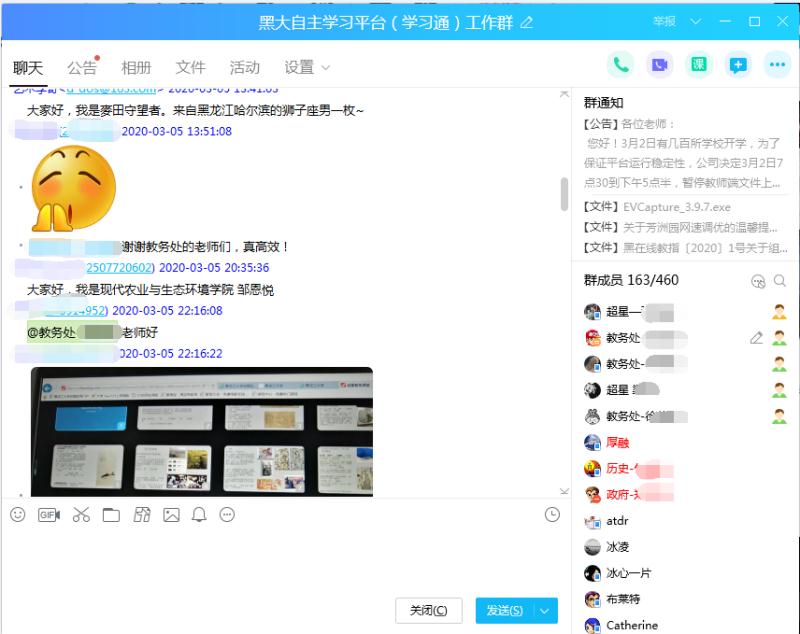Viewport: 800px width, 634px height.
Task: Click the bell notification icon in the input toolbar
Action: pyautogui.click(x=199, y=515)
